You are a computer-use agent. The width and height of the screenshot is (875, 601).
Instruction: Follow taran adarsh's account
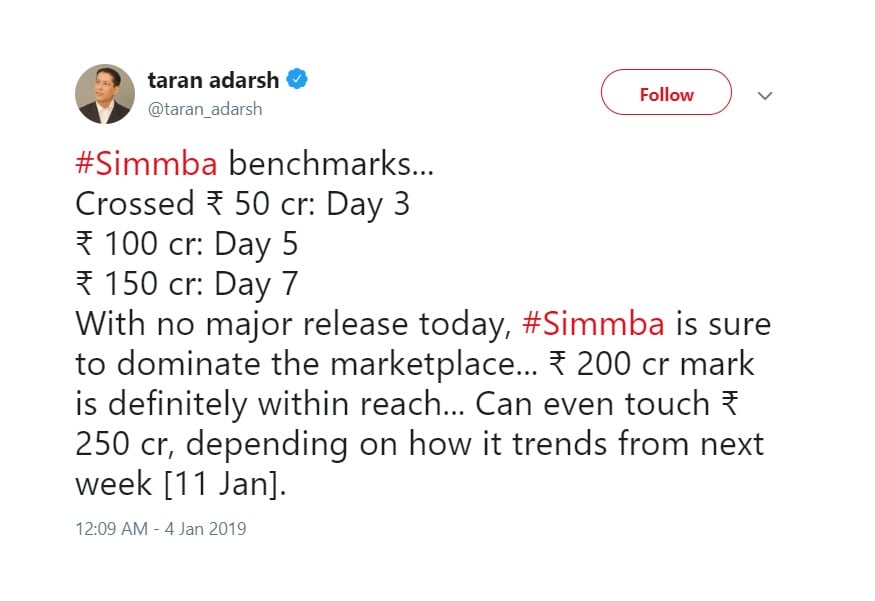pyautogui.click(x=666, y=92)
